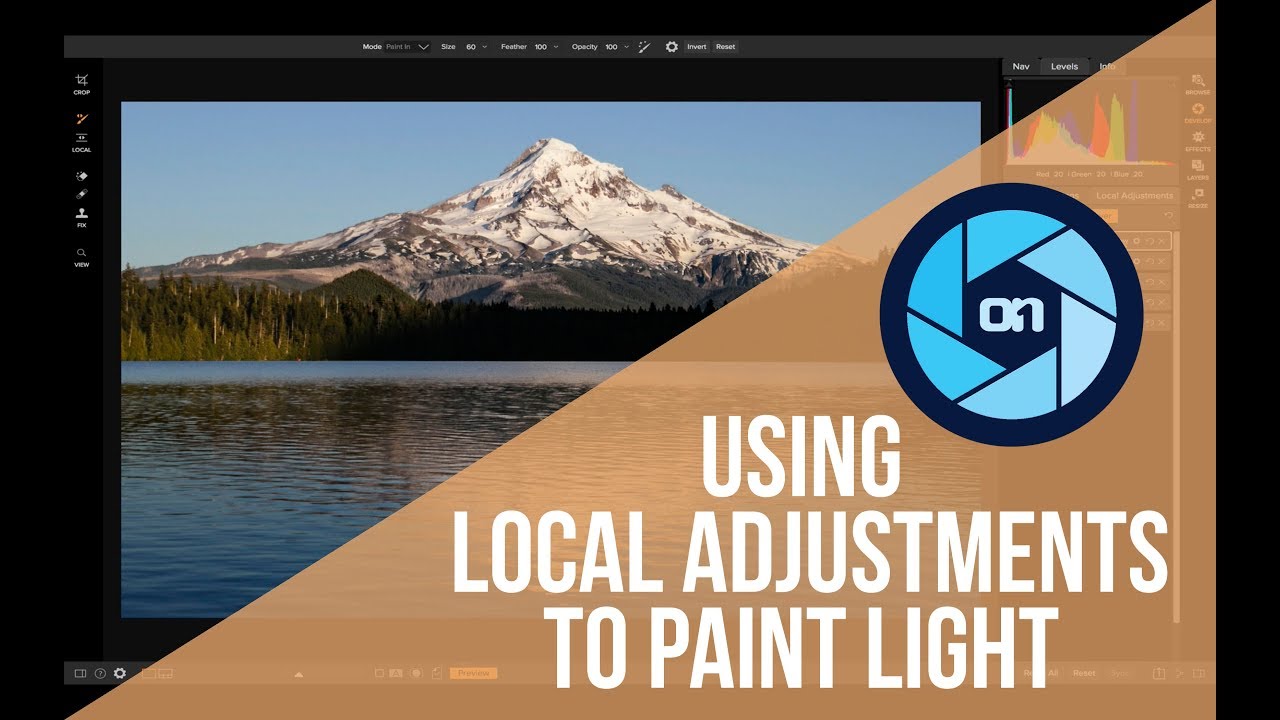
Task: Click the Reset button in bottom bar
Action: [1084, 674]
